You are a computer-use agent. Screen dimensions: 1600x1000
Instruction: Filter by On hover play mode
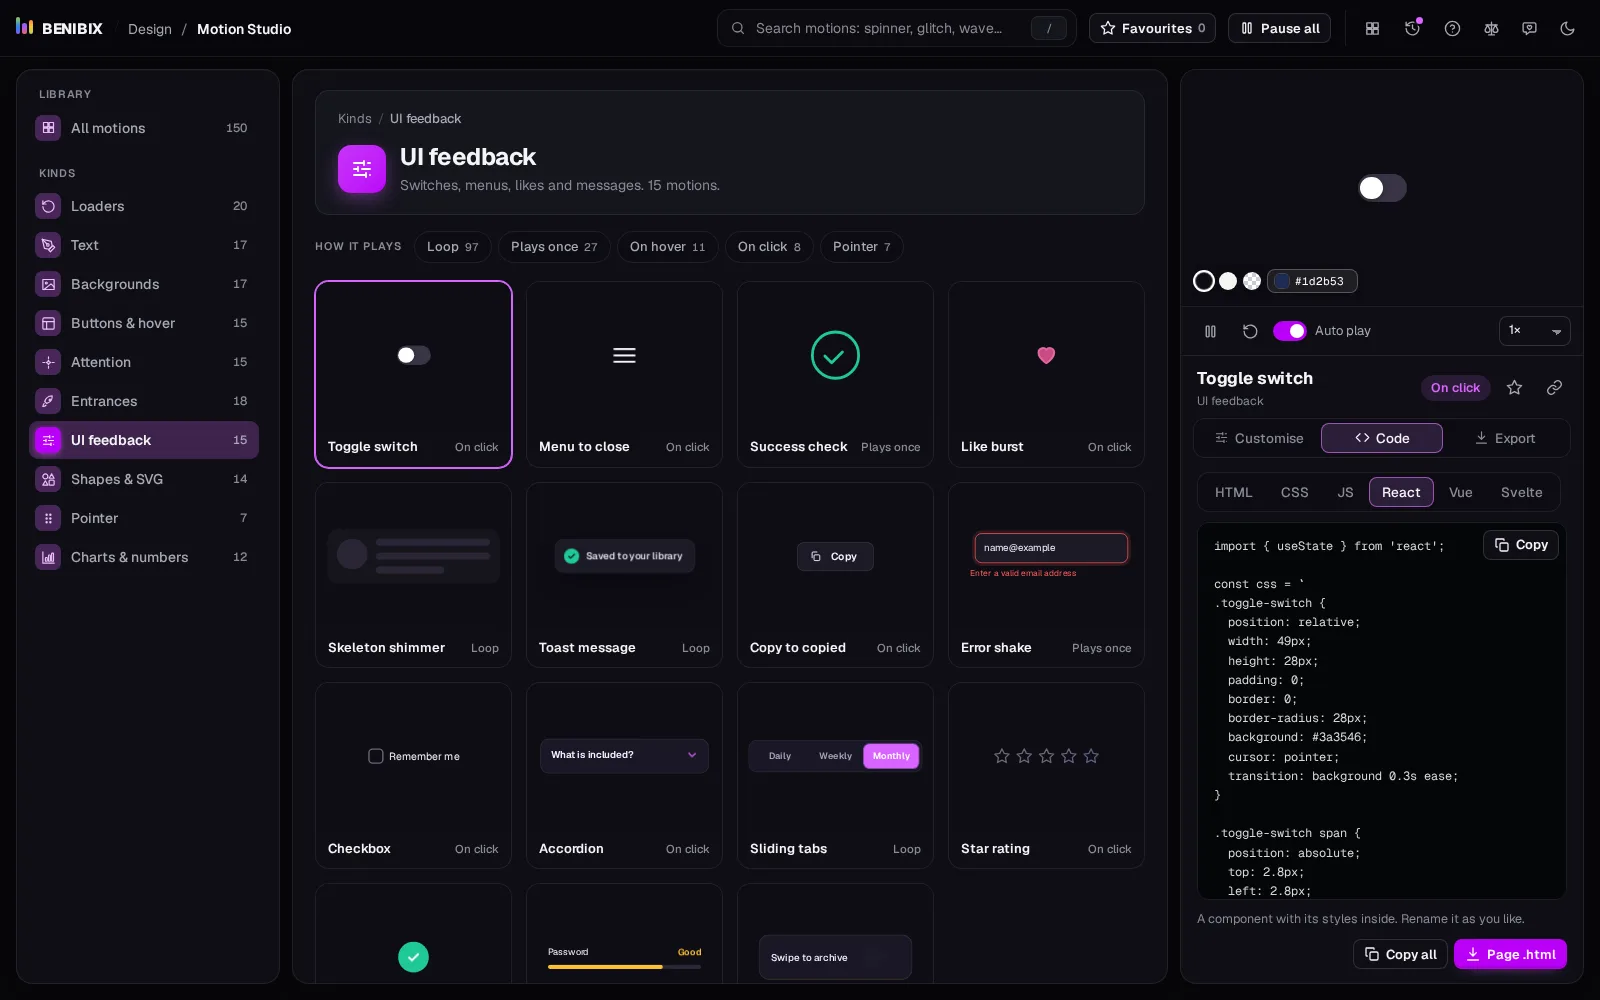pyautogui.click(x=667, y=247)
